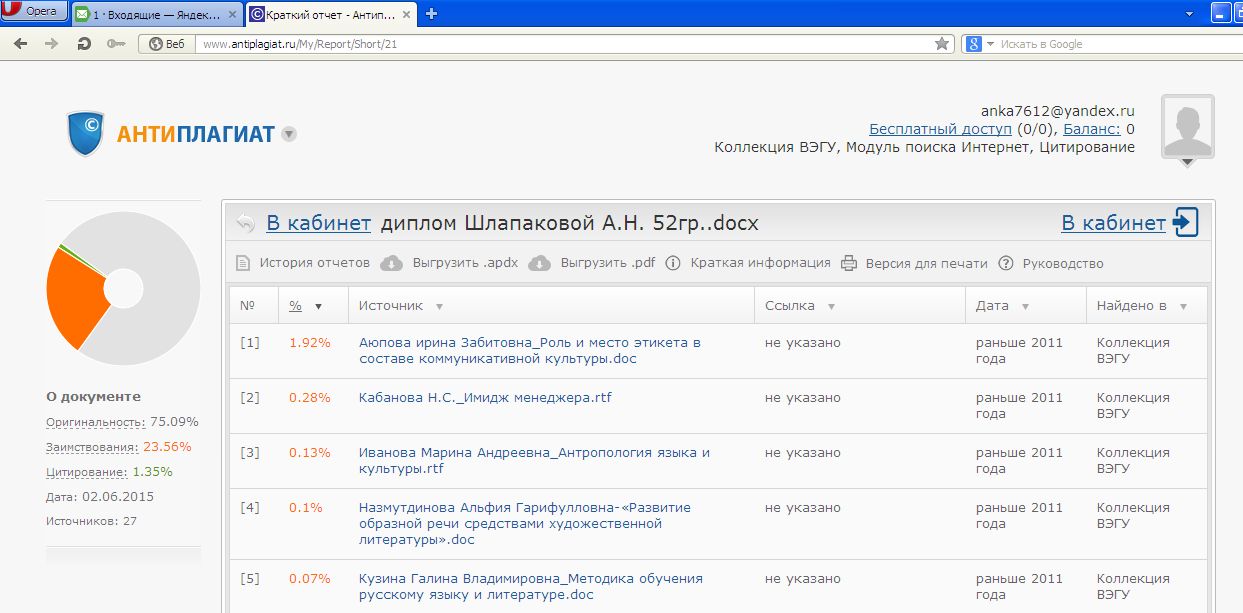
Task: Click the bookmark star in address bar
Action: [x=941, y=44]
